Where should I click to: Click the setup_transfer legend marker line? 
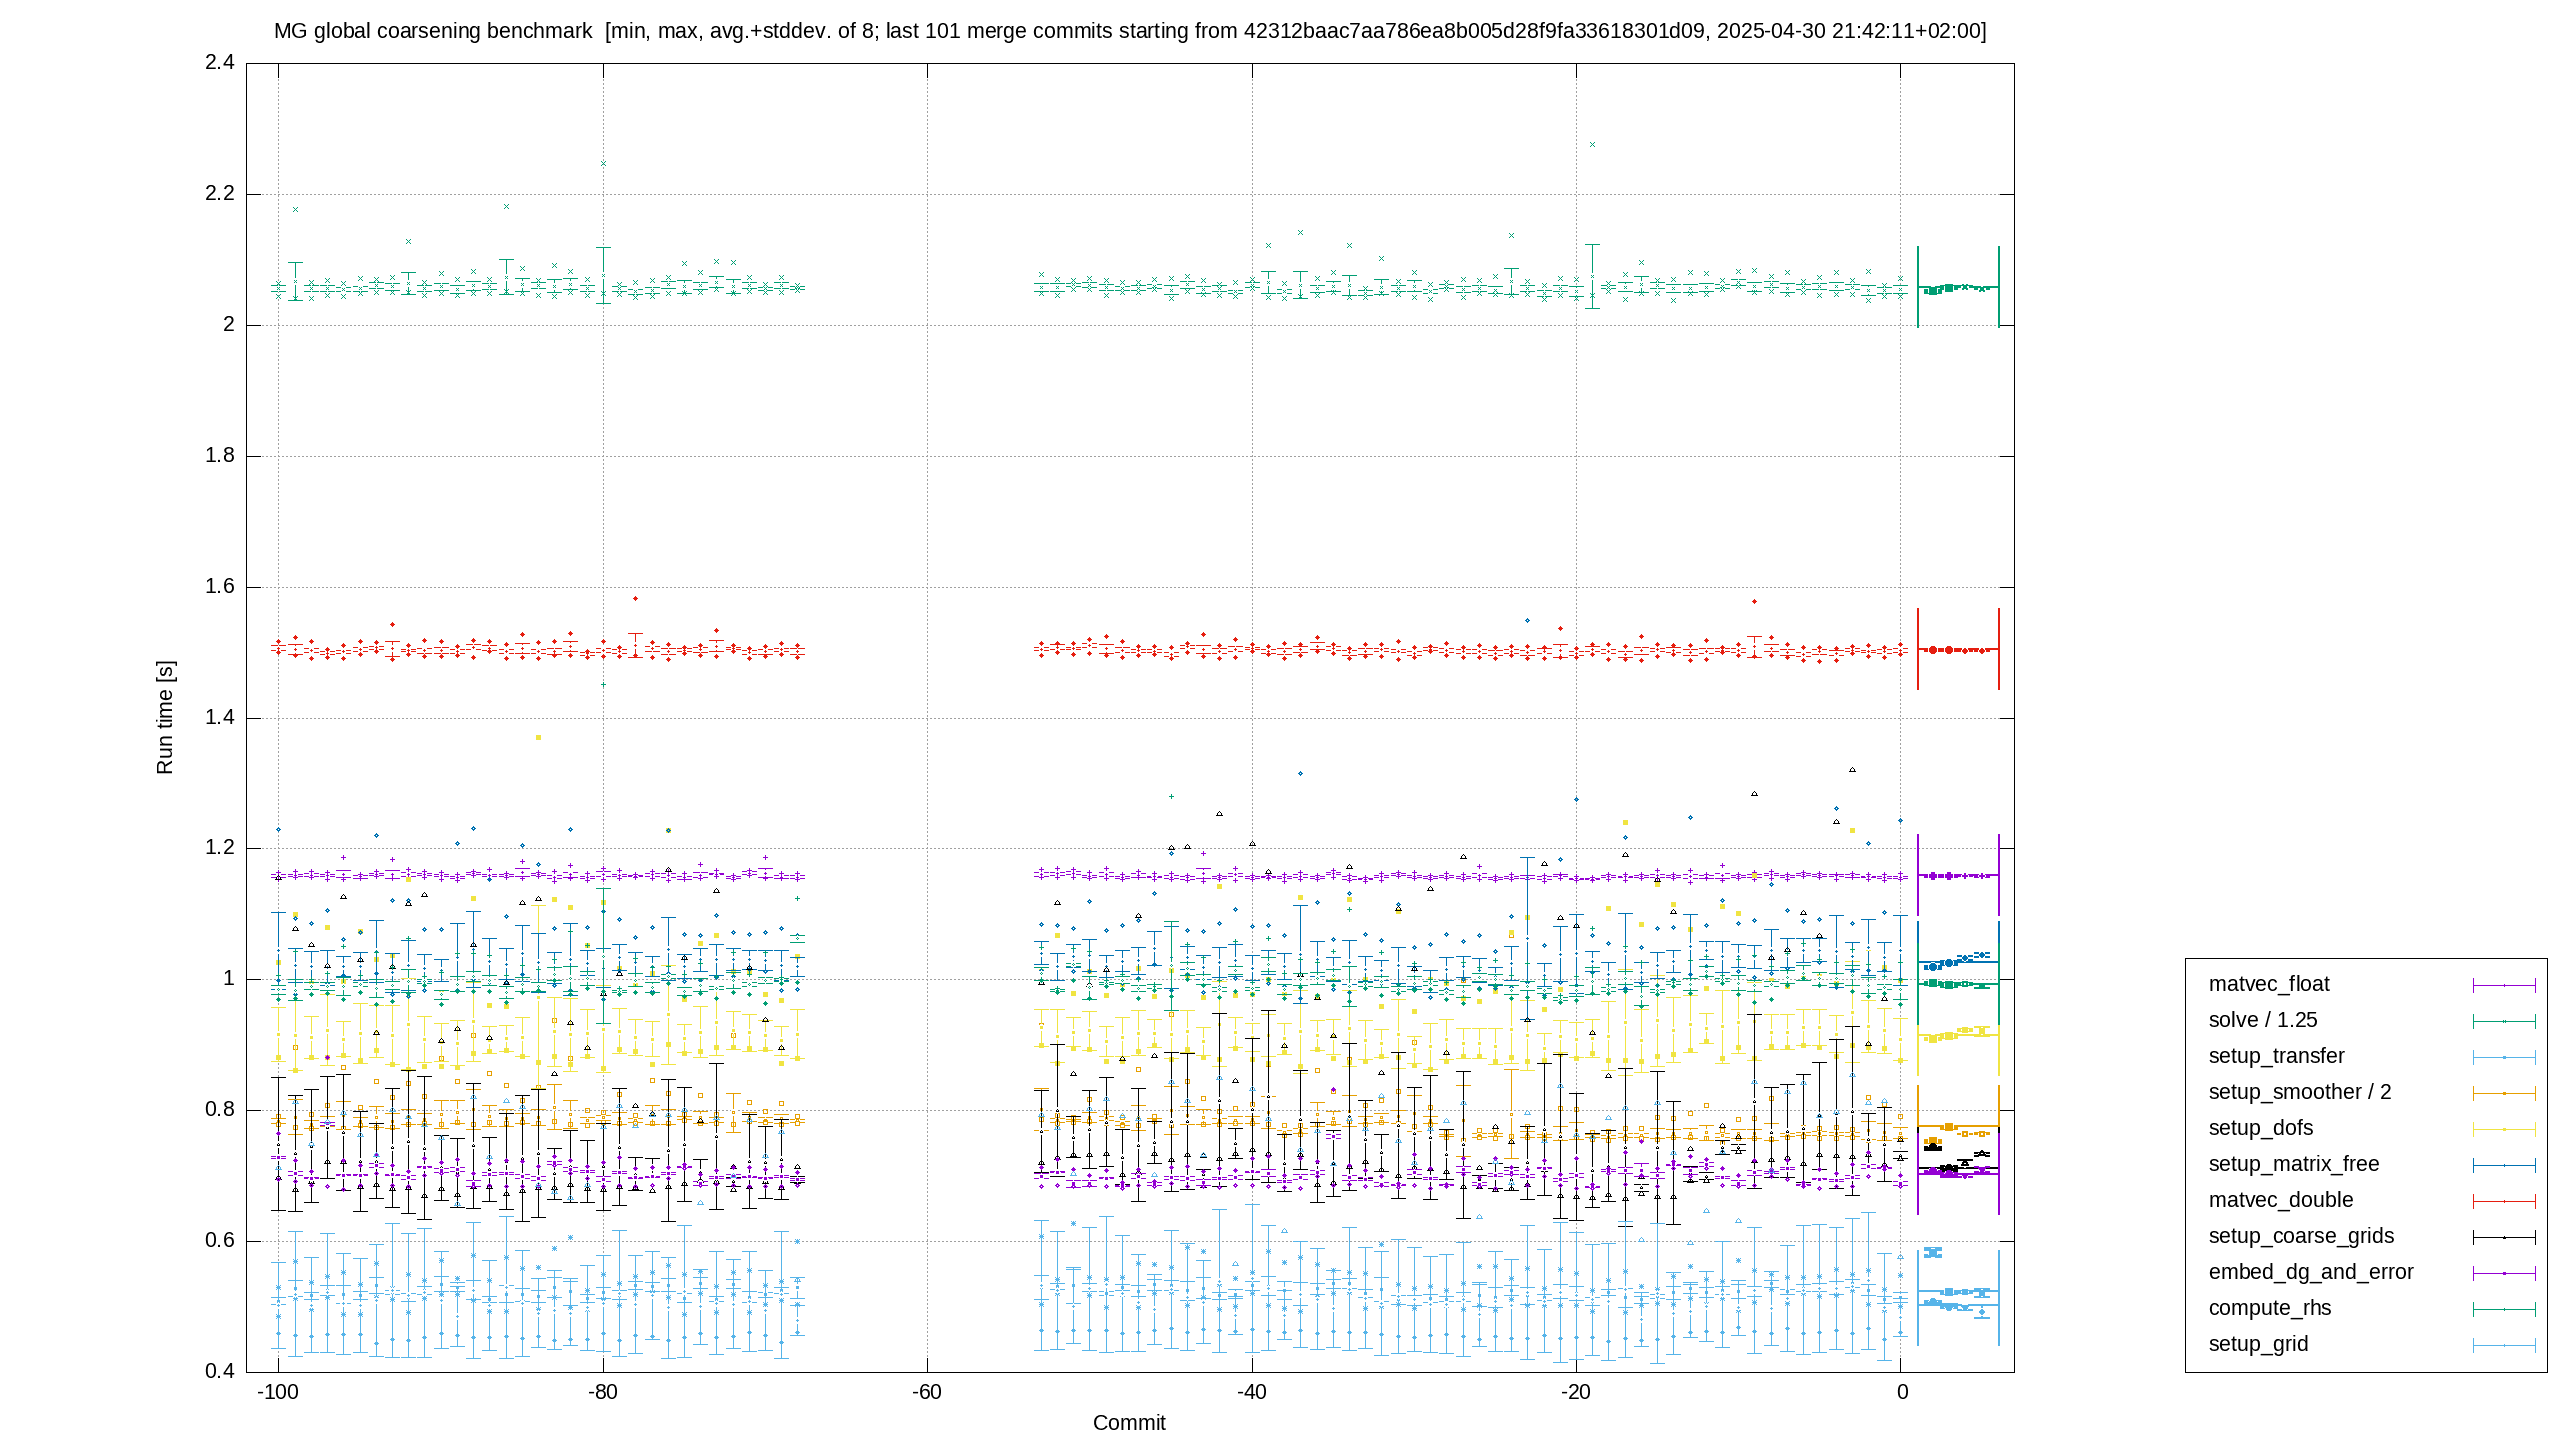click(x=2504, y=1057)
